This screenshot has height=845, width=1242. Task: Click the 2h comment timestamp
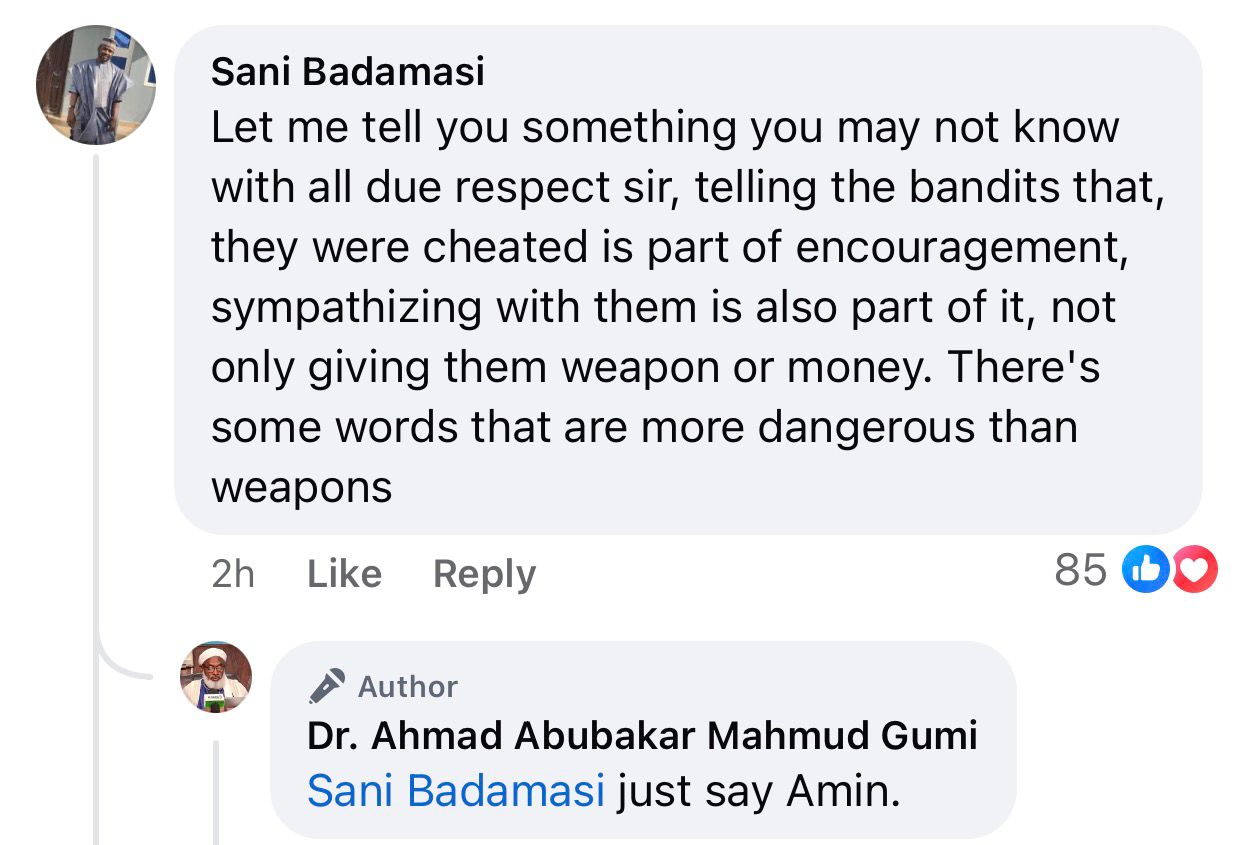point(233,574)
